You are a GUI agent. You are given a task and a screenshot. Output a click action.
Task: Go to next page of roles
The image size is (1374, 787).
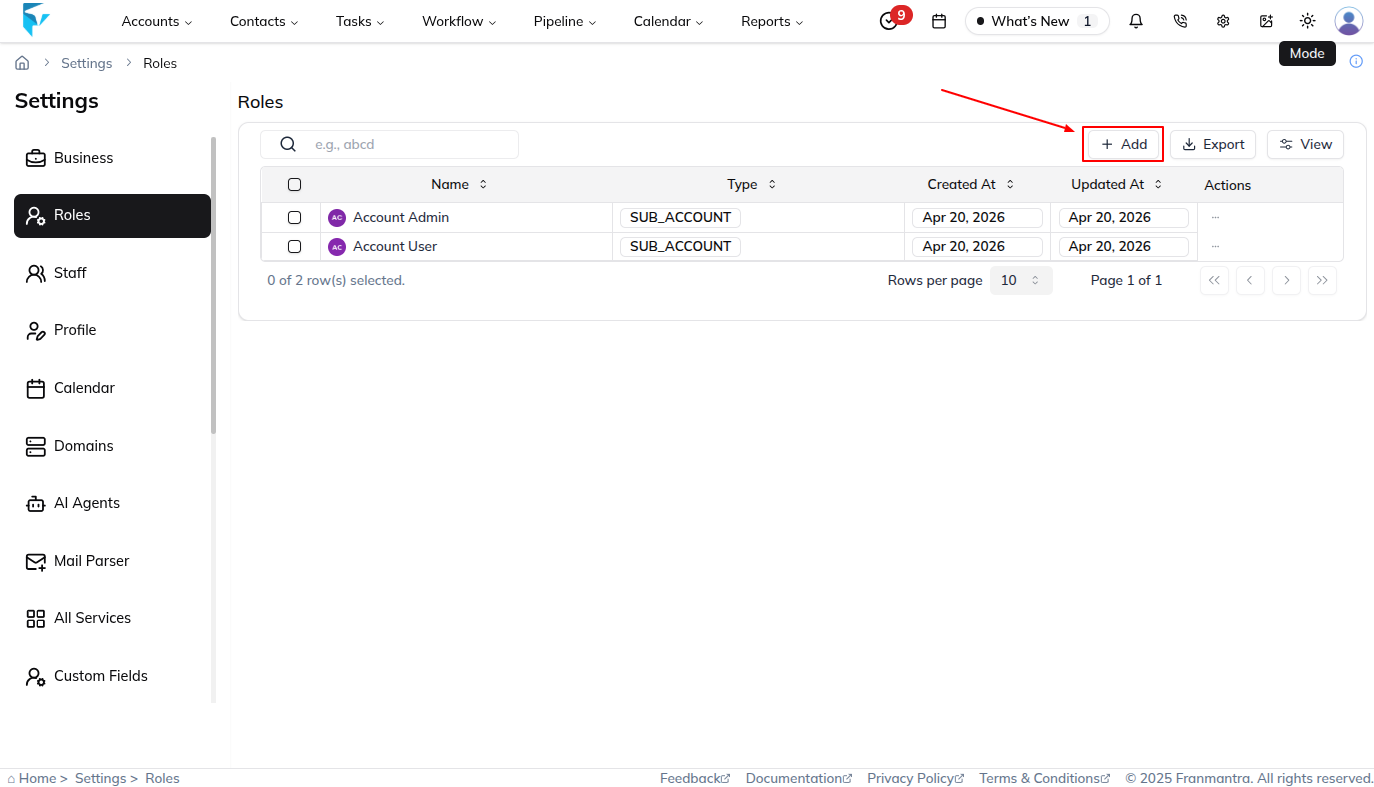coord(1286,280)
